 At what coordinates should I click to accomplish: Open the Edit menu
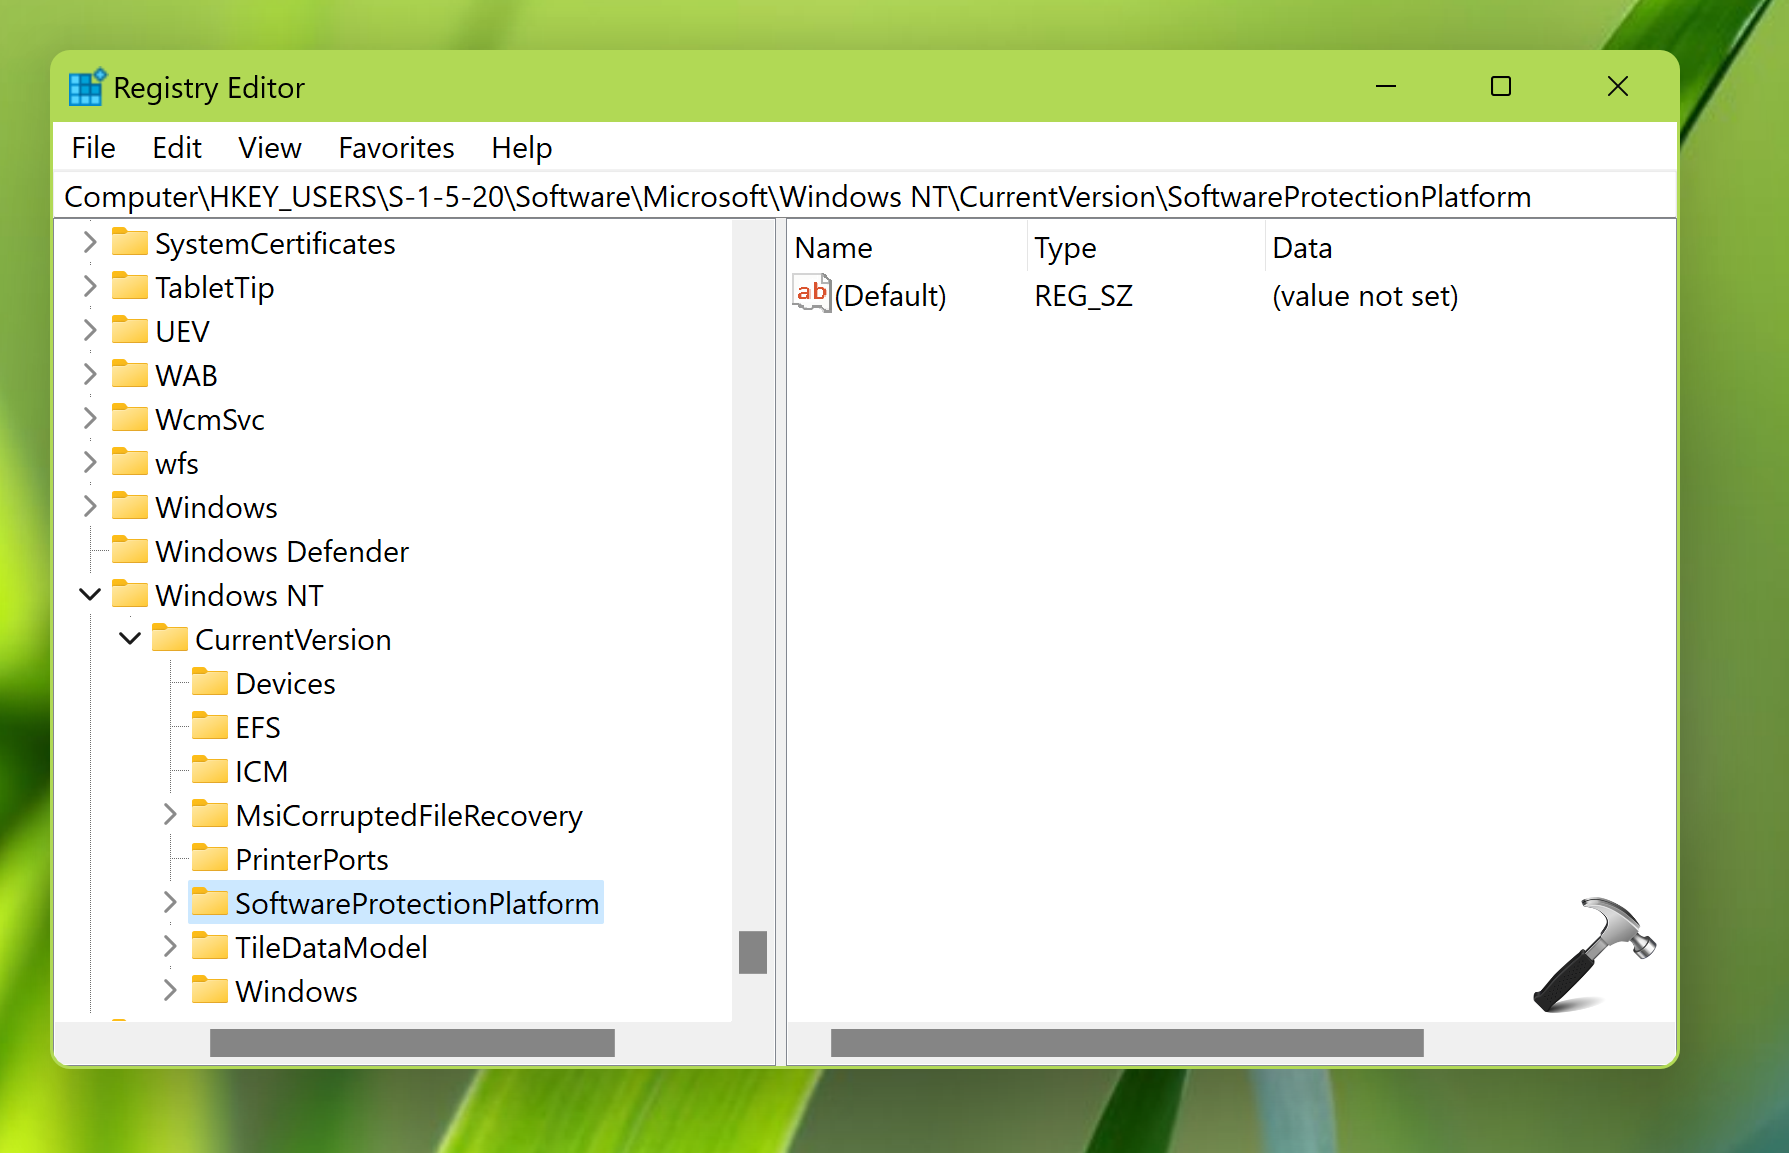177,148
